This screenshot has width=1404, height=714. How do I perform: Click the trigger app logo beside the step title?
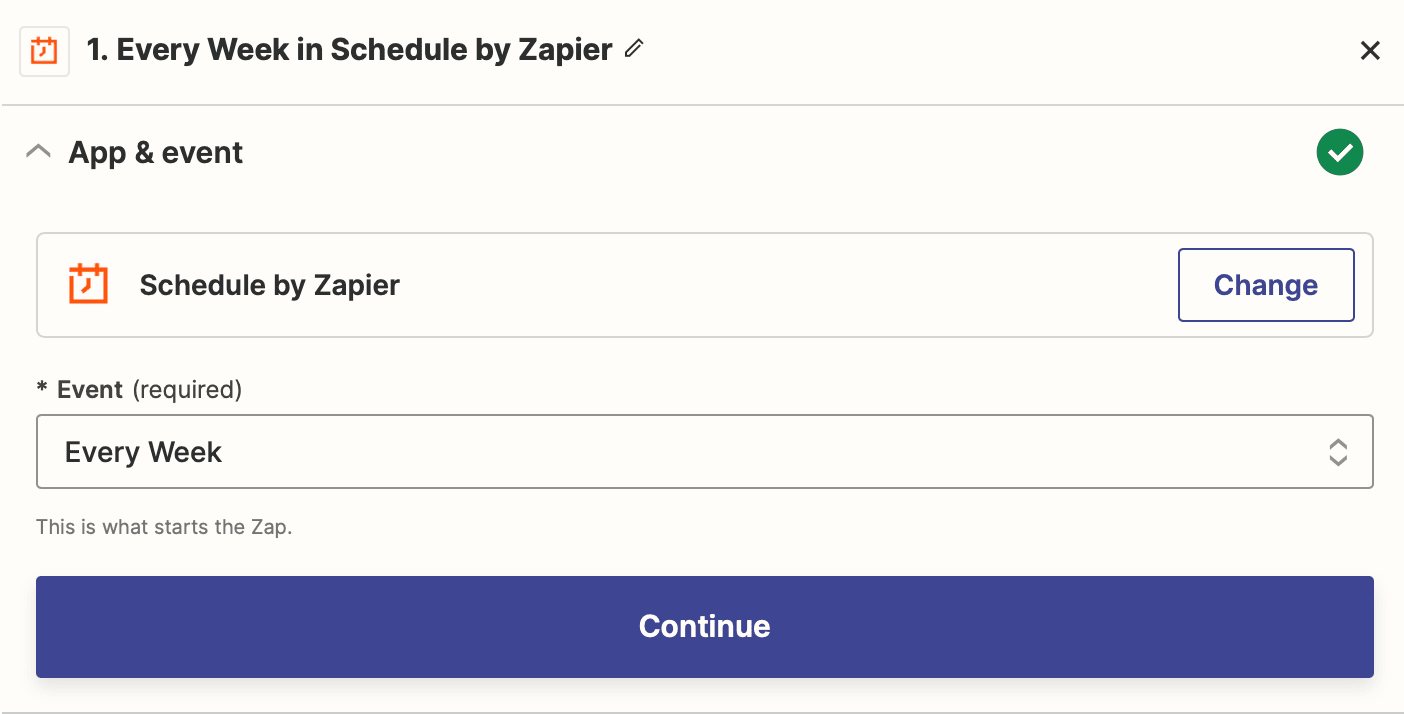[x=44, y=49]
